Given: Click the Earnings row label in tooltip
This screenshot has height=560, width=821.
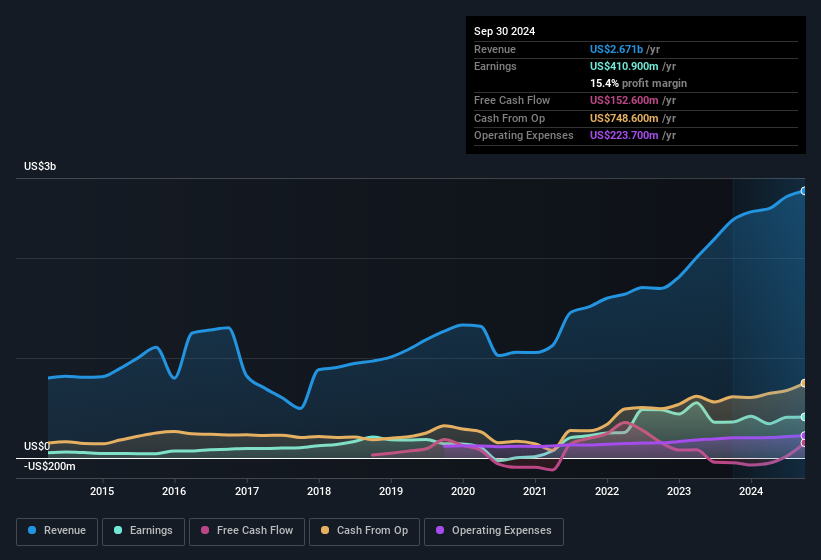Looking at the screenshot, I should [x=495, y=66].
